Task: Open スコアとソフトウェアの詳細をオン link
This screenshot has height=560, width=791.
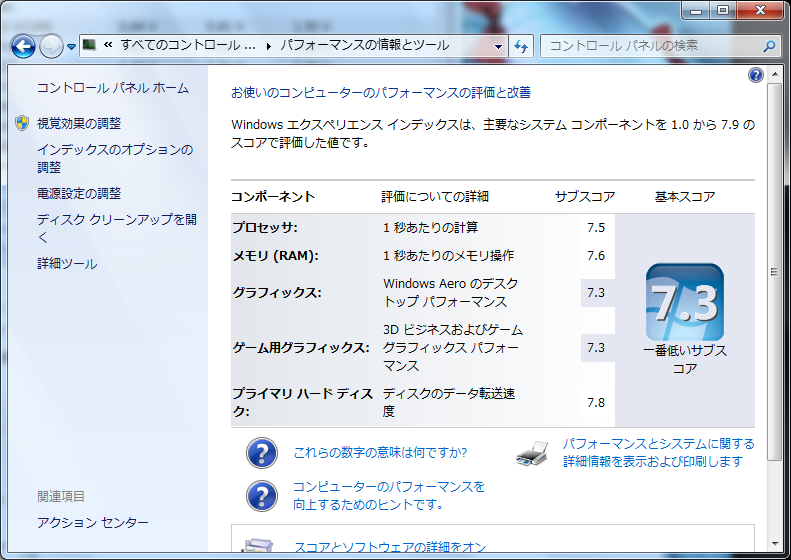Action: (x=390, y=547)
